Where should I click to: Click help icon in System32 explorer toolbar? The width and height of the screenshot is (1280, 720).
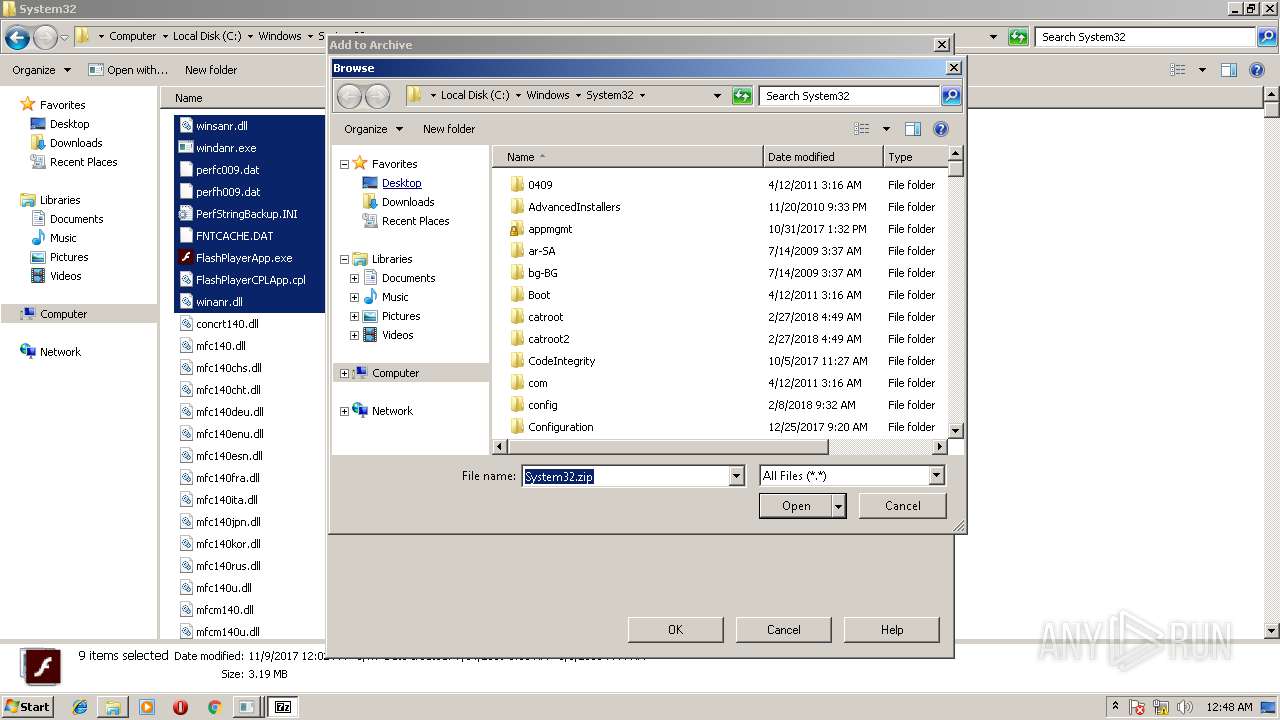pos(1257,70)
